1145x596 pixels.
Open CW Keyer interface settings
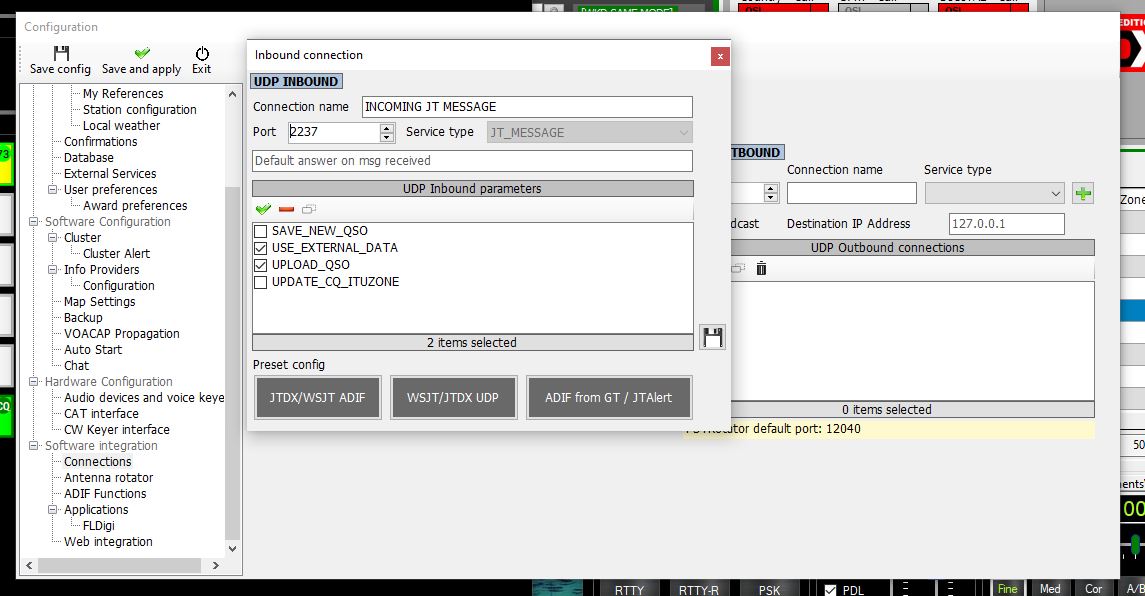(x=117, y=429)
